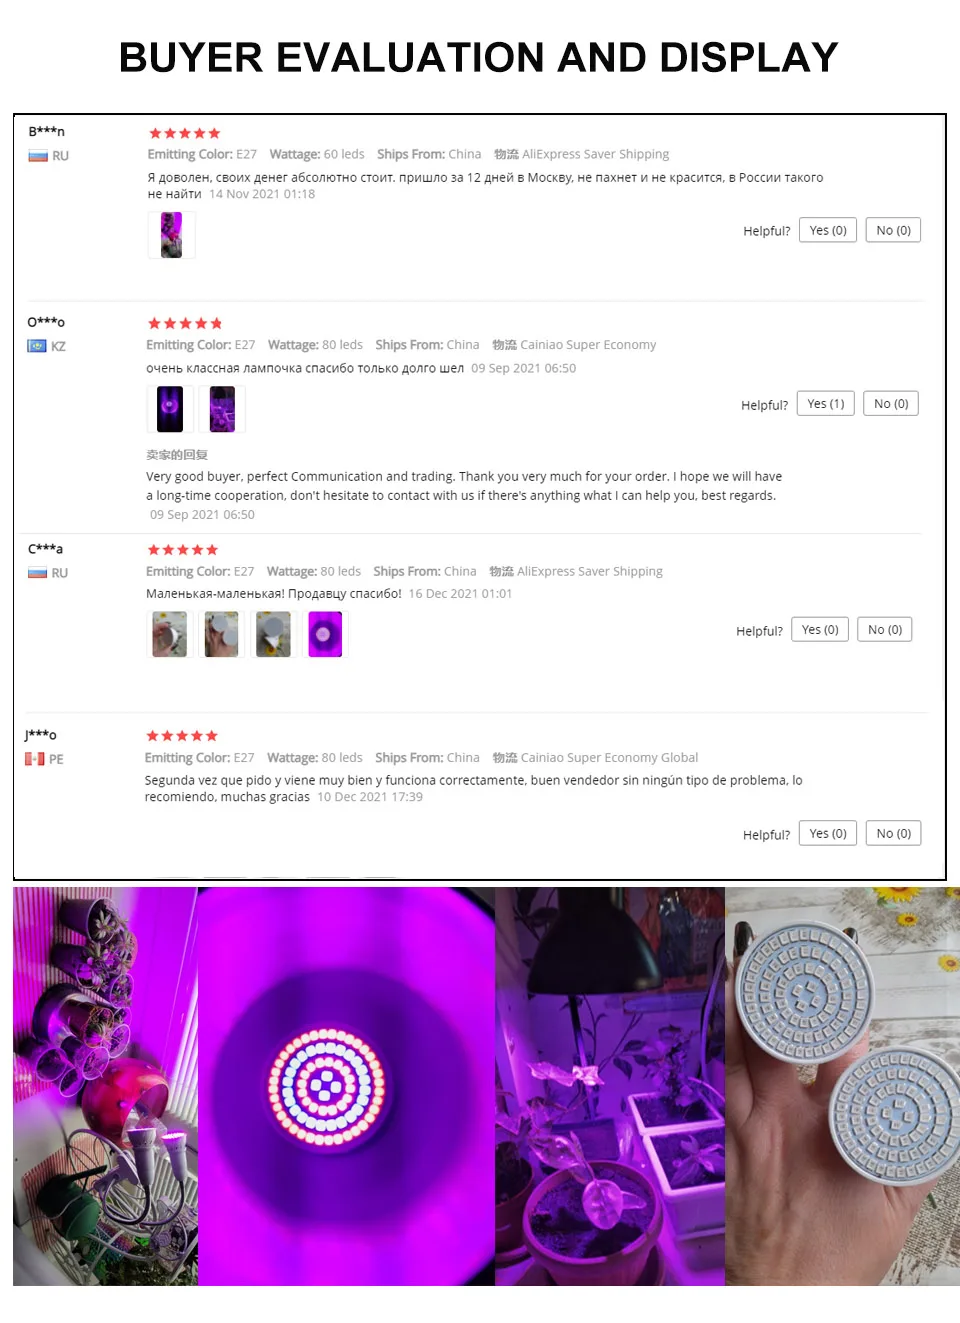Click Yes (0) on B***n's review
960x1323 pixels.
[x=828, y=230]
